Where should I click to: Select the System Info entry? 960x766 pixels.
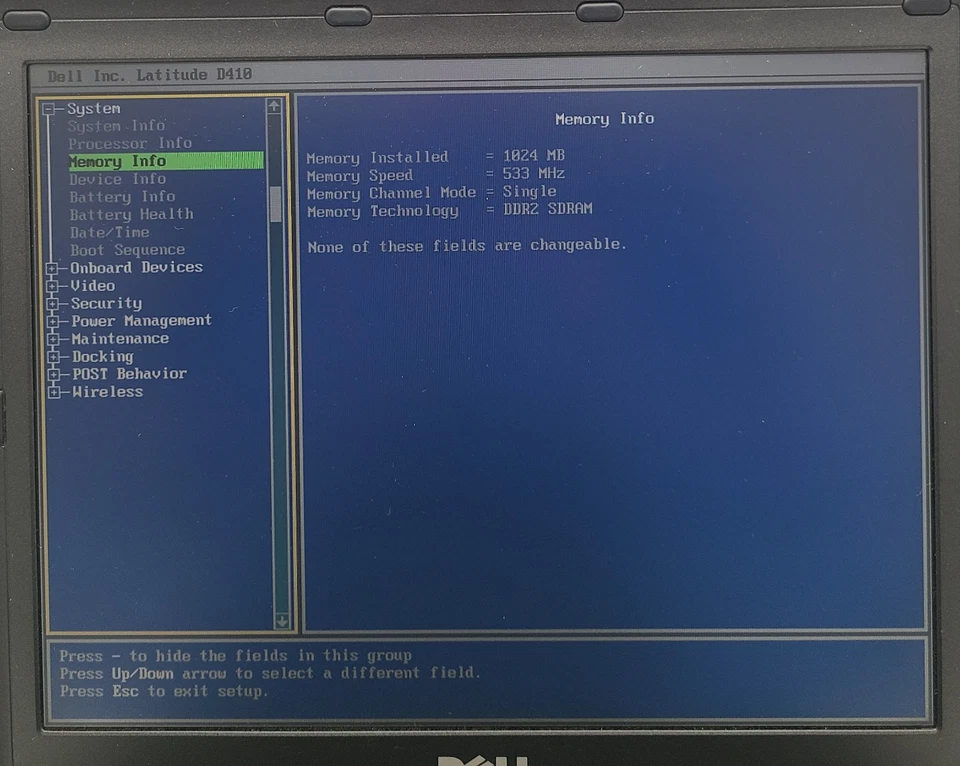click(116, 125)
